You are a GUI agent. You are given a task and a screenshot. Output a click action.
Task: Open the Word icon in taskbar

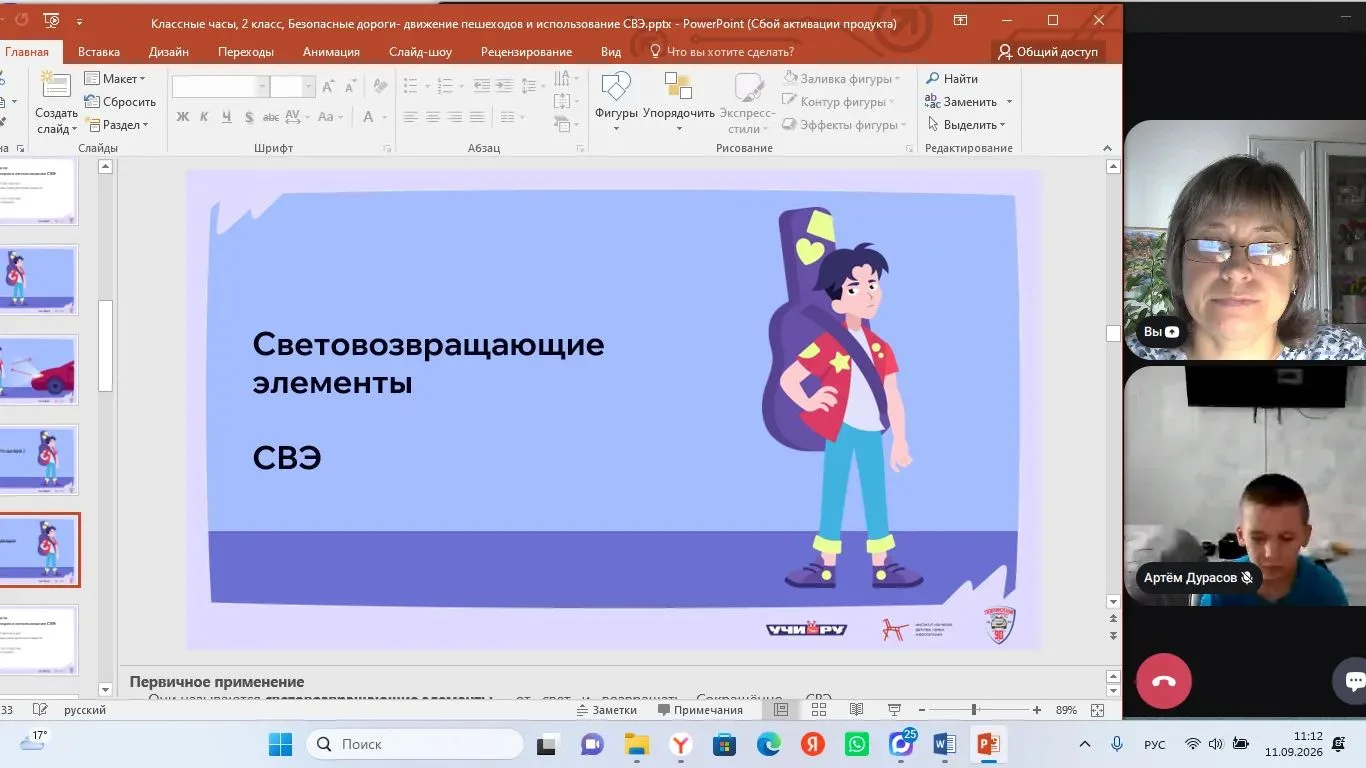944,744
